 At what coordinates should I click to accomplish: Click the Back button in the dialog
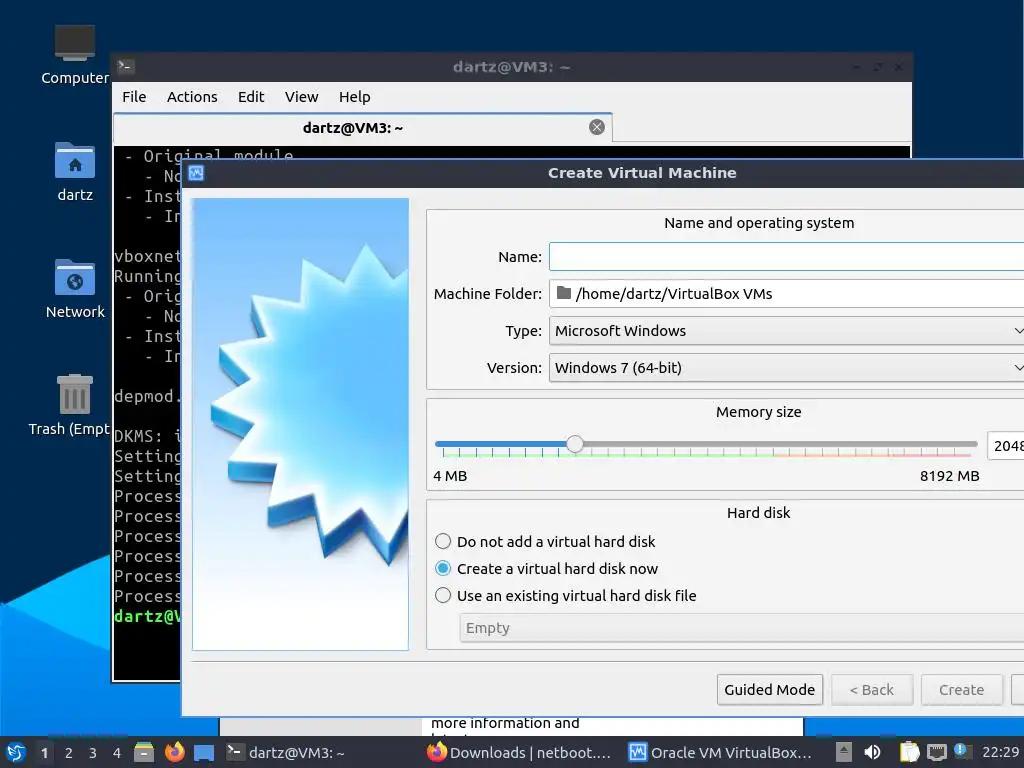pyautogui.click(x=871, y=690)
